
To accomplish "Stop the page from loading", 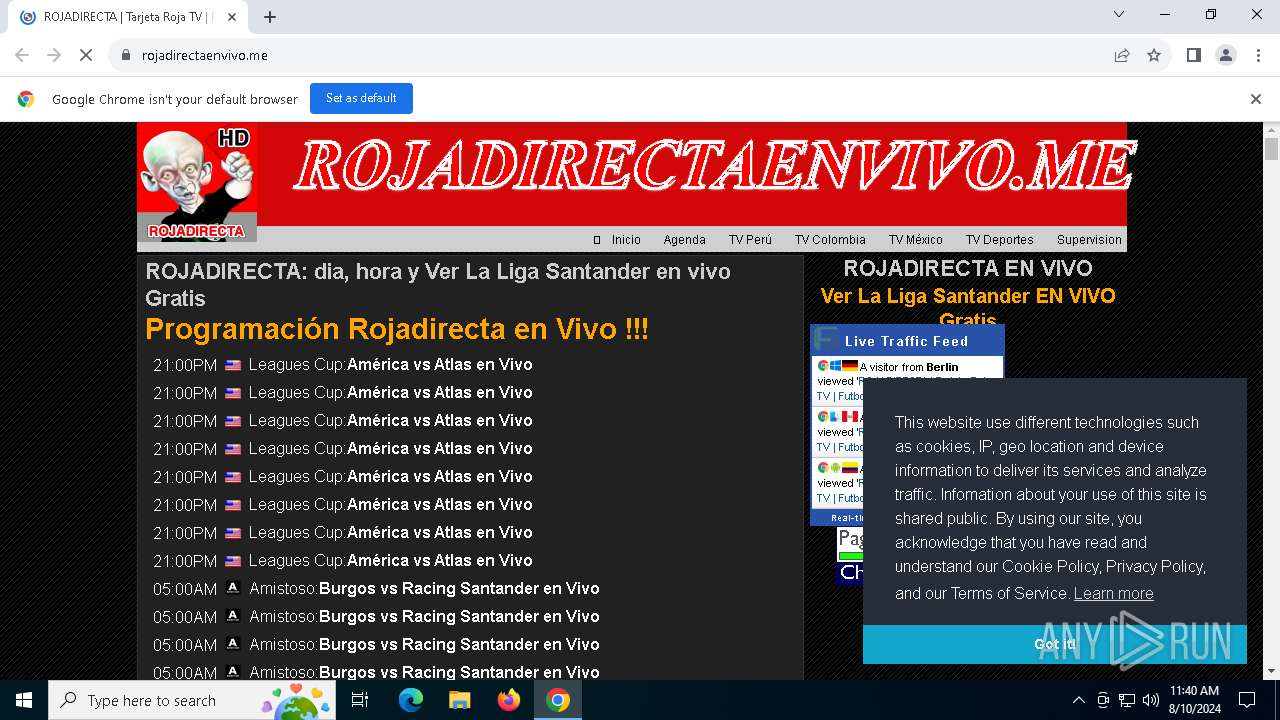I will 86,56.
